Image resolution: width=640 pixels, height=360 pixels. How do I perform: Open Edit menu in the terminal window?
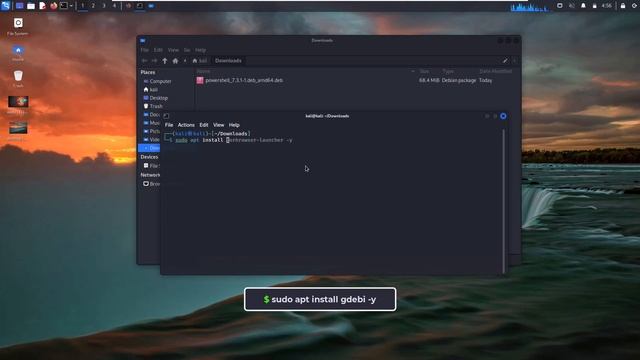[204, 125]
